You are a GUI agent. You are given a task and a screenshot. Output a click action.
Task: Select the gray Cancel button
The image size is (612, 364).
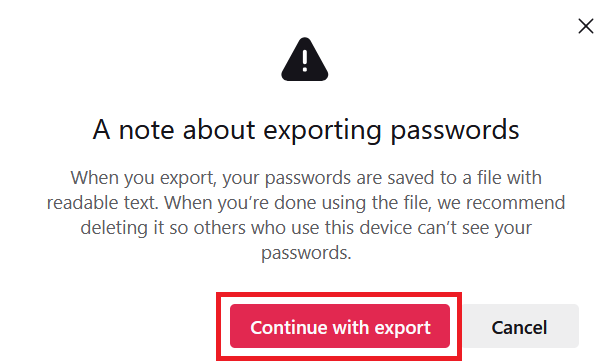click(520, 326)
